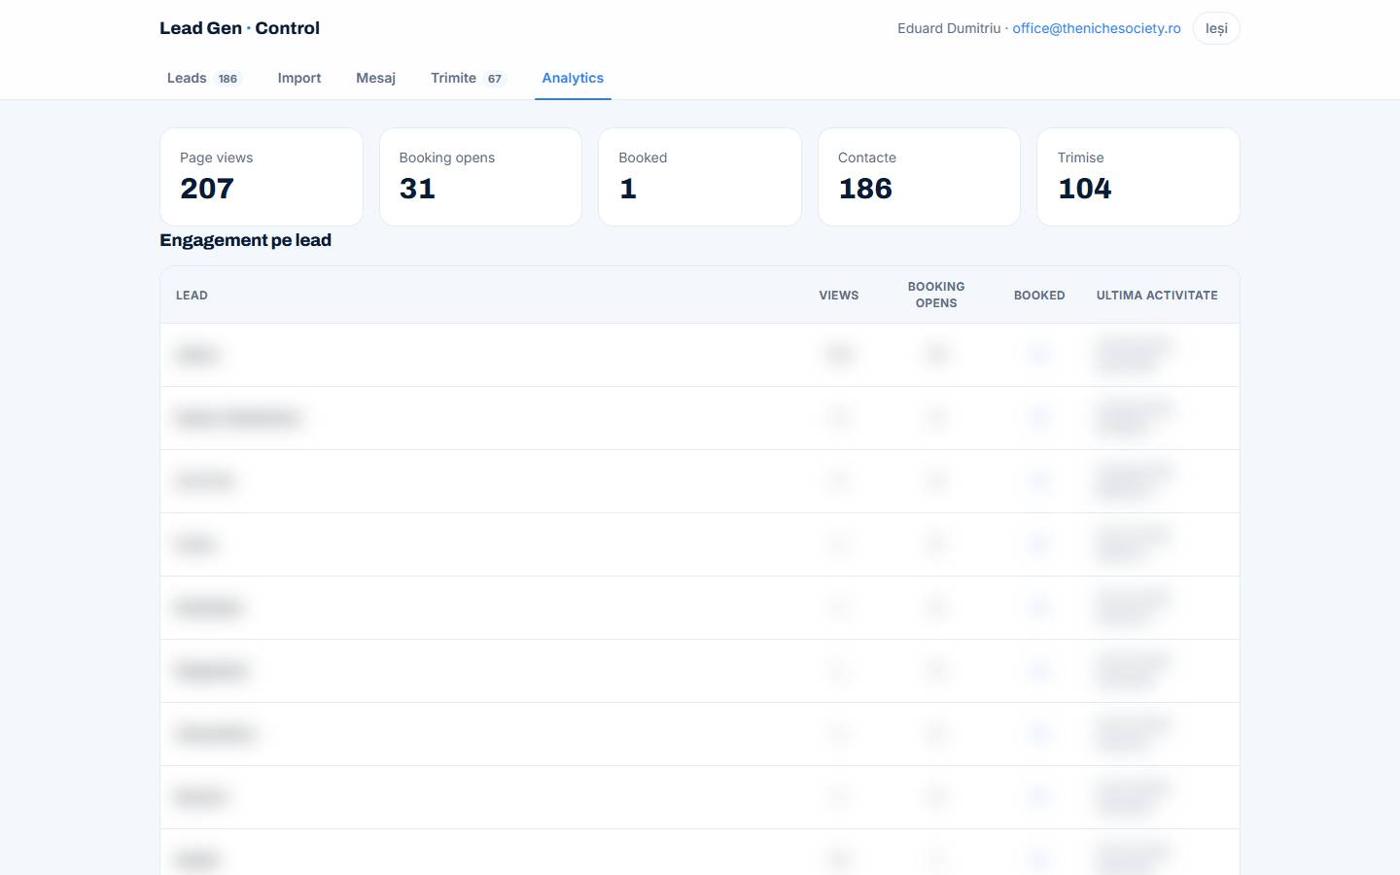
Task: Click the Trimise stat card
Action: click(x=1138, y=177)
